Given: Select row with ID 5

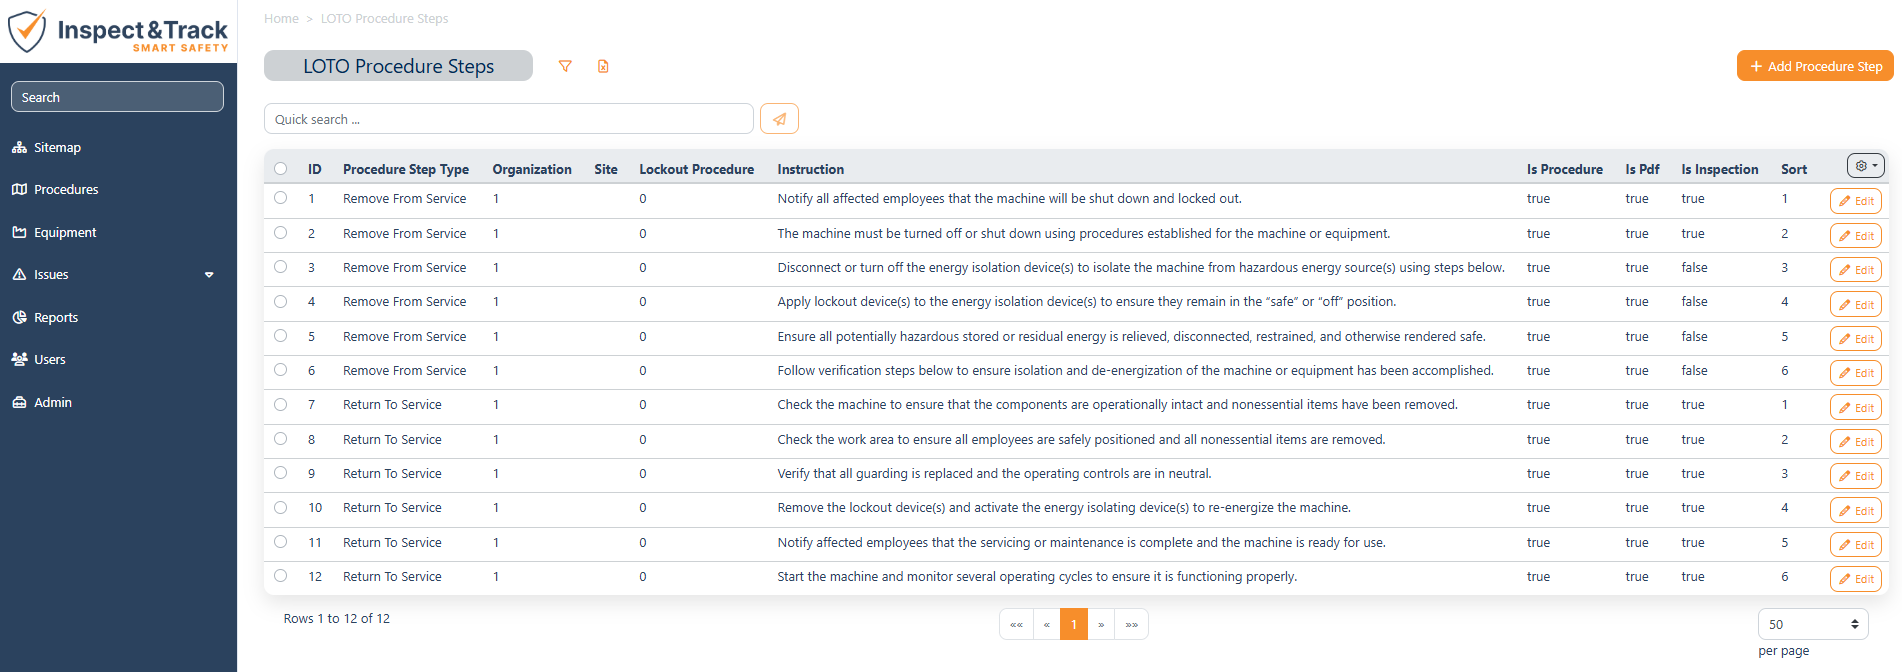Looking at the screenshot, I should (x=280, y=336).
